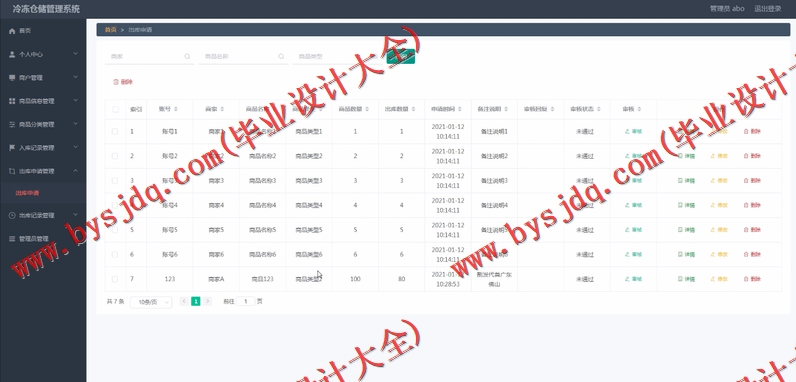Click 退出登录 in top bar
This screenshot has width=796, height=382.
tap(768, 9)
